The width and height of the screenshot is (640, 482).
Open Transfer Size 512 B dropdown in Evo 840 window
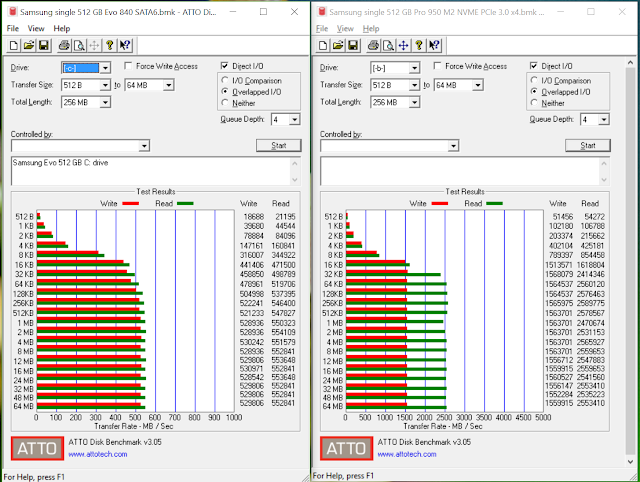tap(105, 85)
